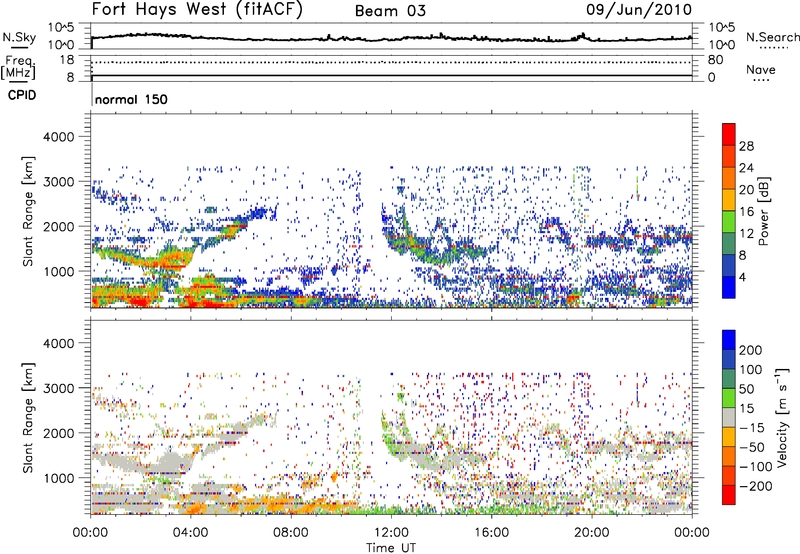
Task: Click the 'N.Search' legend label
Action: pos(773,37)
